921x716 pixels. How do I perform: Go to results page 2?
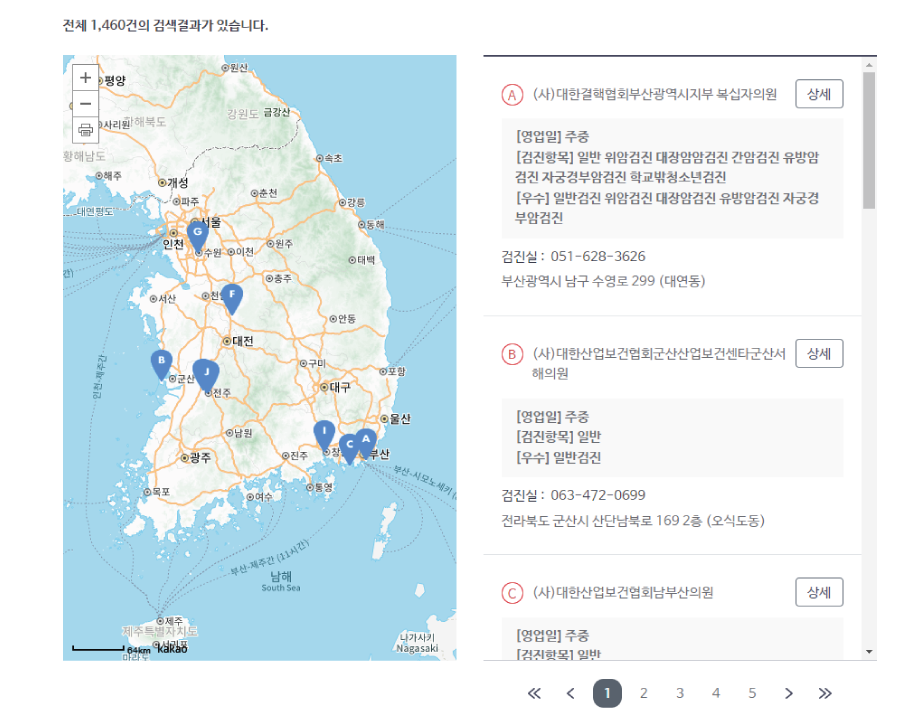[643, 692]
